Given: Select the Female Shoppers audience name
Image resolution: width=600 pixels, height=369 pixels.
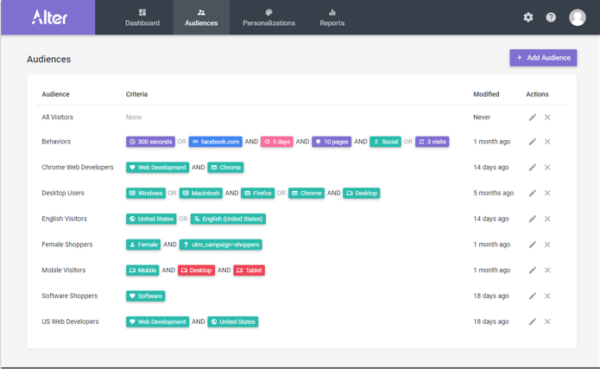Looking at the screenshot, I should pos(67,244).
